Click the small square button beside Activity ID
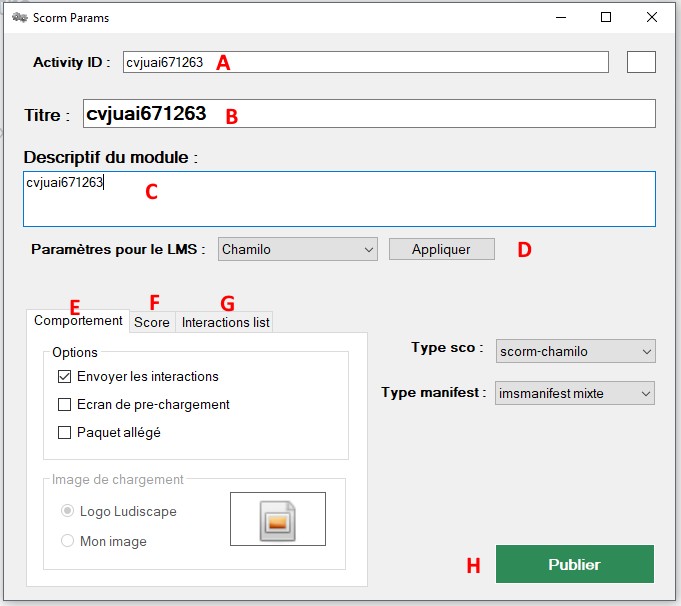The height and width of the screenshot is (606, 681). [x=641, y=62]
